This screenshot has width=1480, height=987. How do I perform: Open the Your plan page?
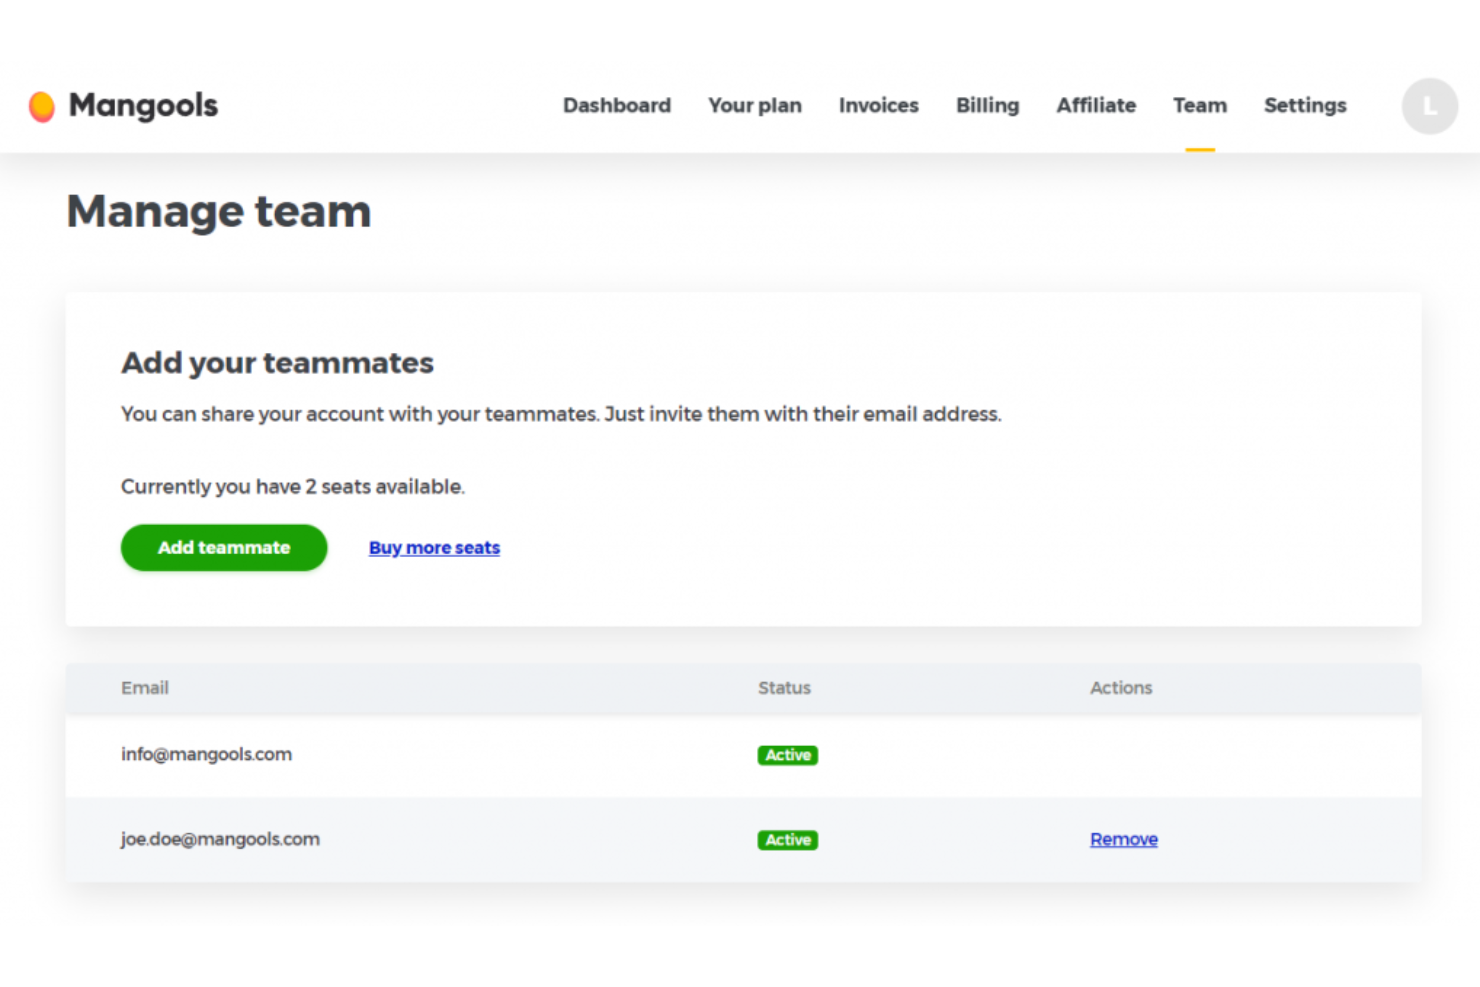pyautogui.click(x=754, y=105)
